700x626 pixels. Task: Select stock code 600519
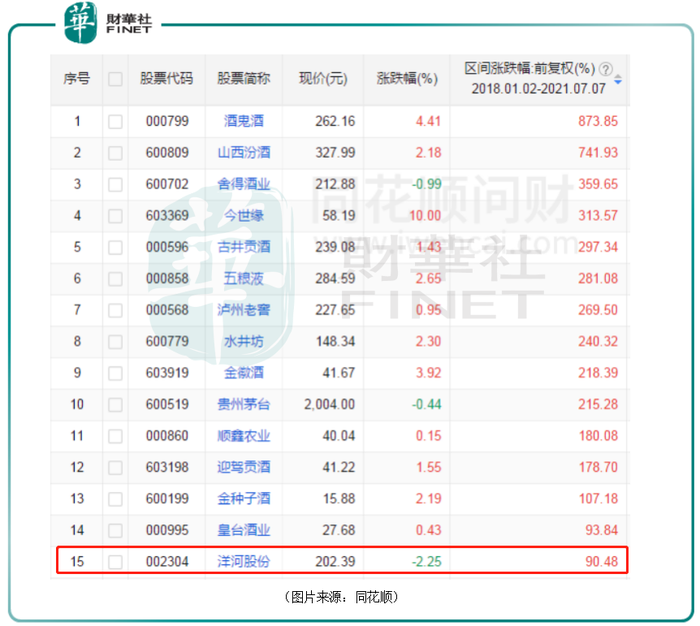(x=167, y=405)
